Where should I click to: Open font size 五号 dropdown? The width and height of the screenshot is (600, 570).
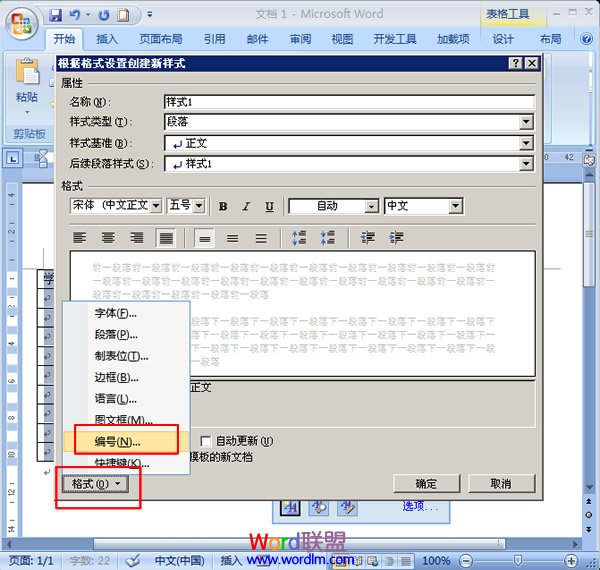click(199, 206)
